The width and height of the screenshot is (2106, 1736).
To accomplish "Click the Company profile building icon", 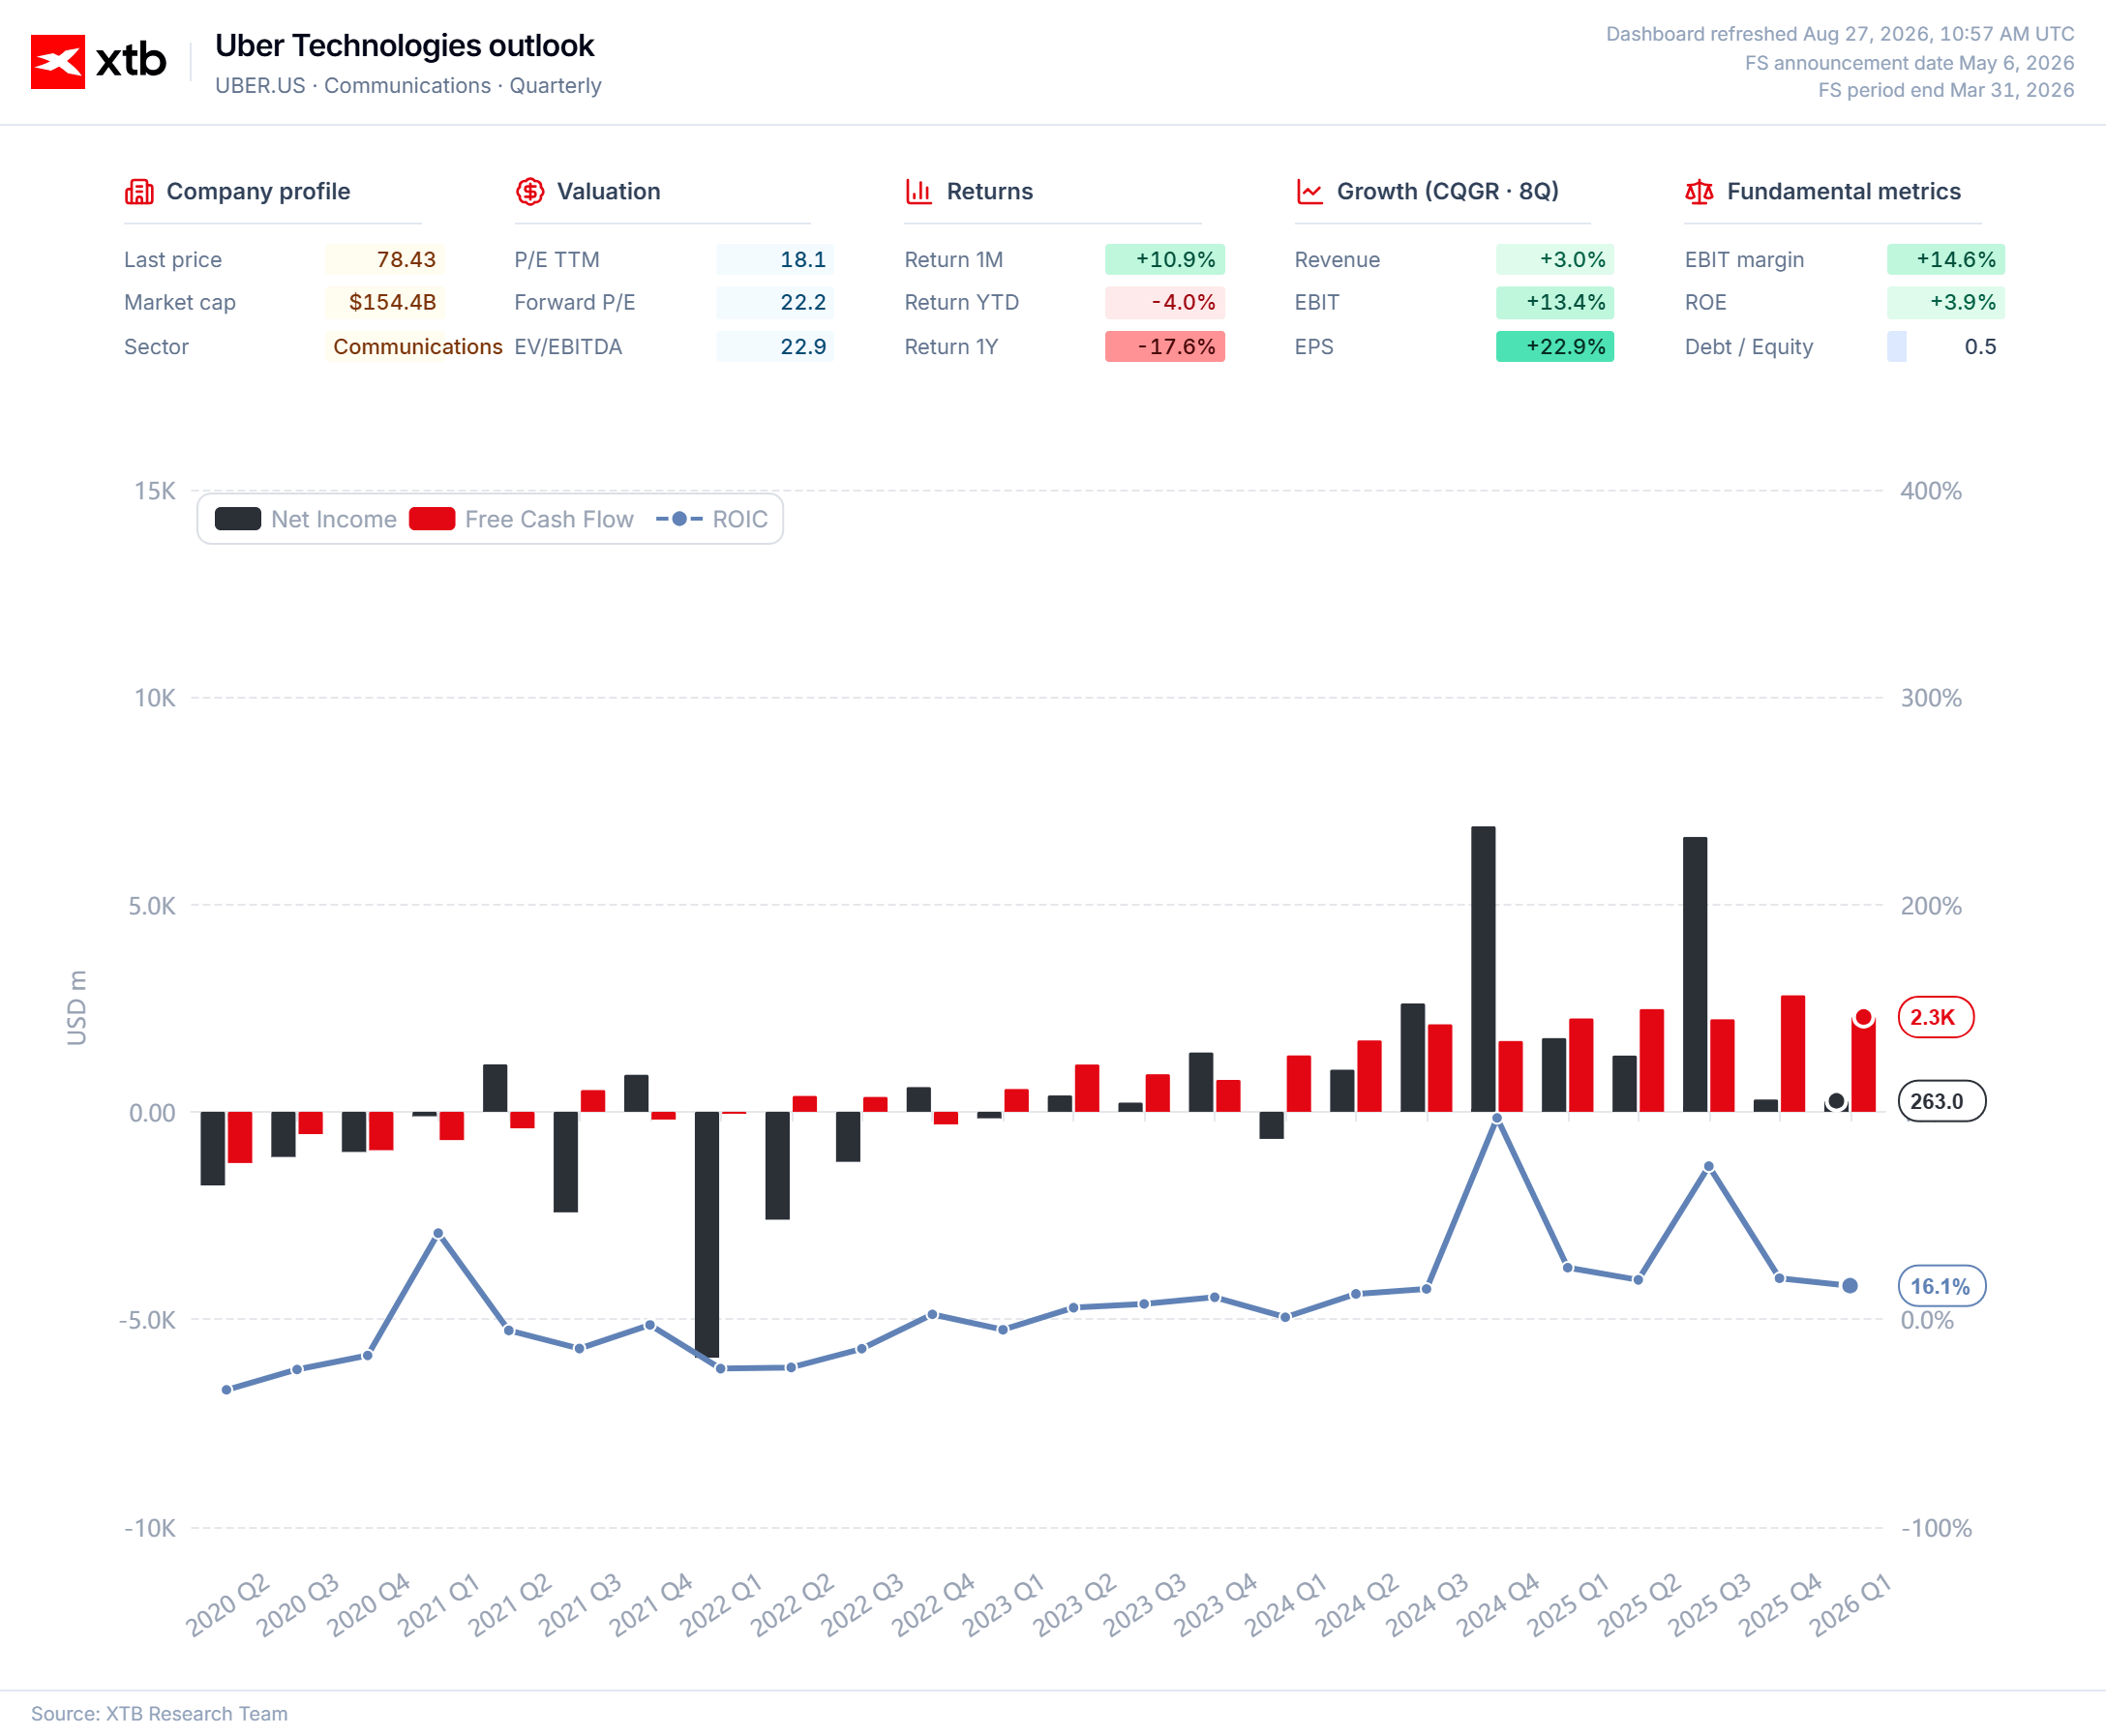I will pos(139,191).
